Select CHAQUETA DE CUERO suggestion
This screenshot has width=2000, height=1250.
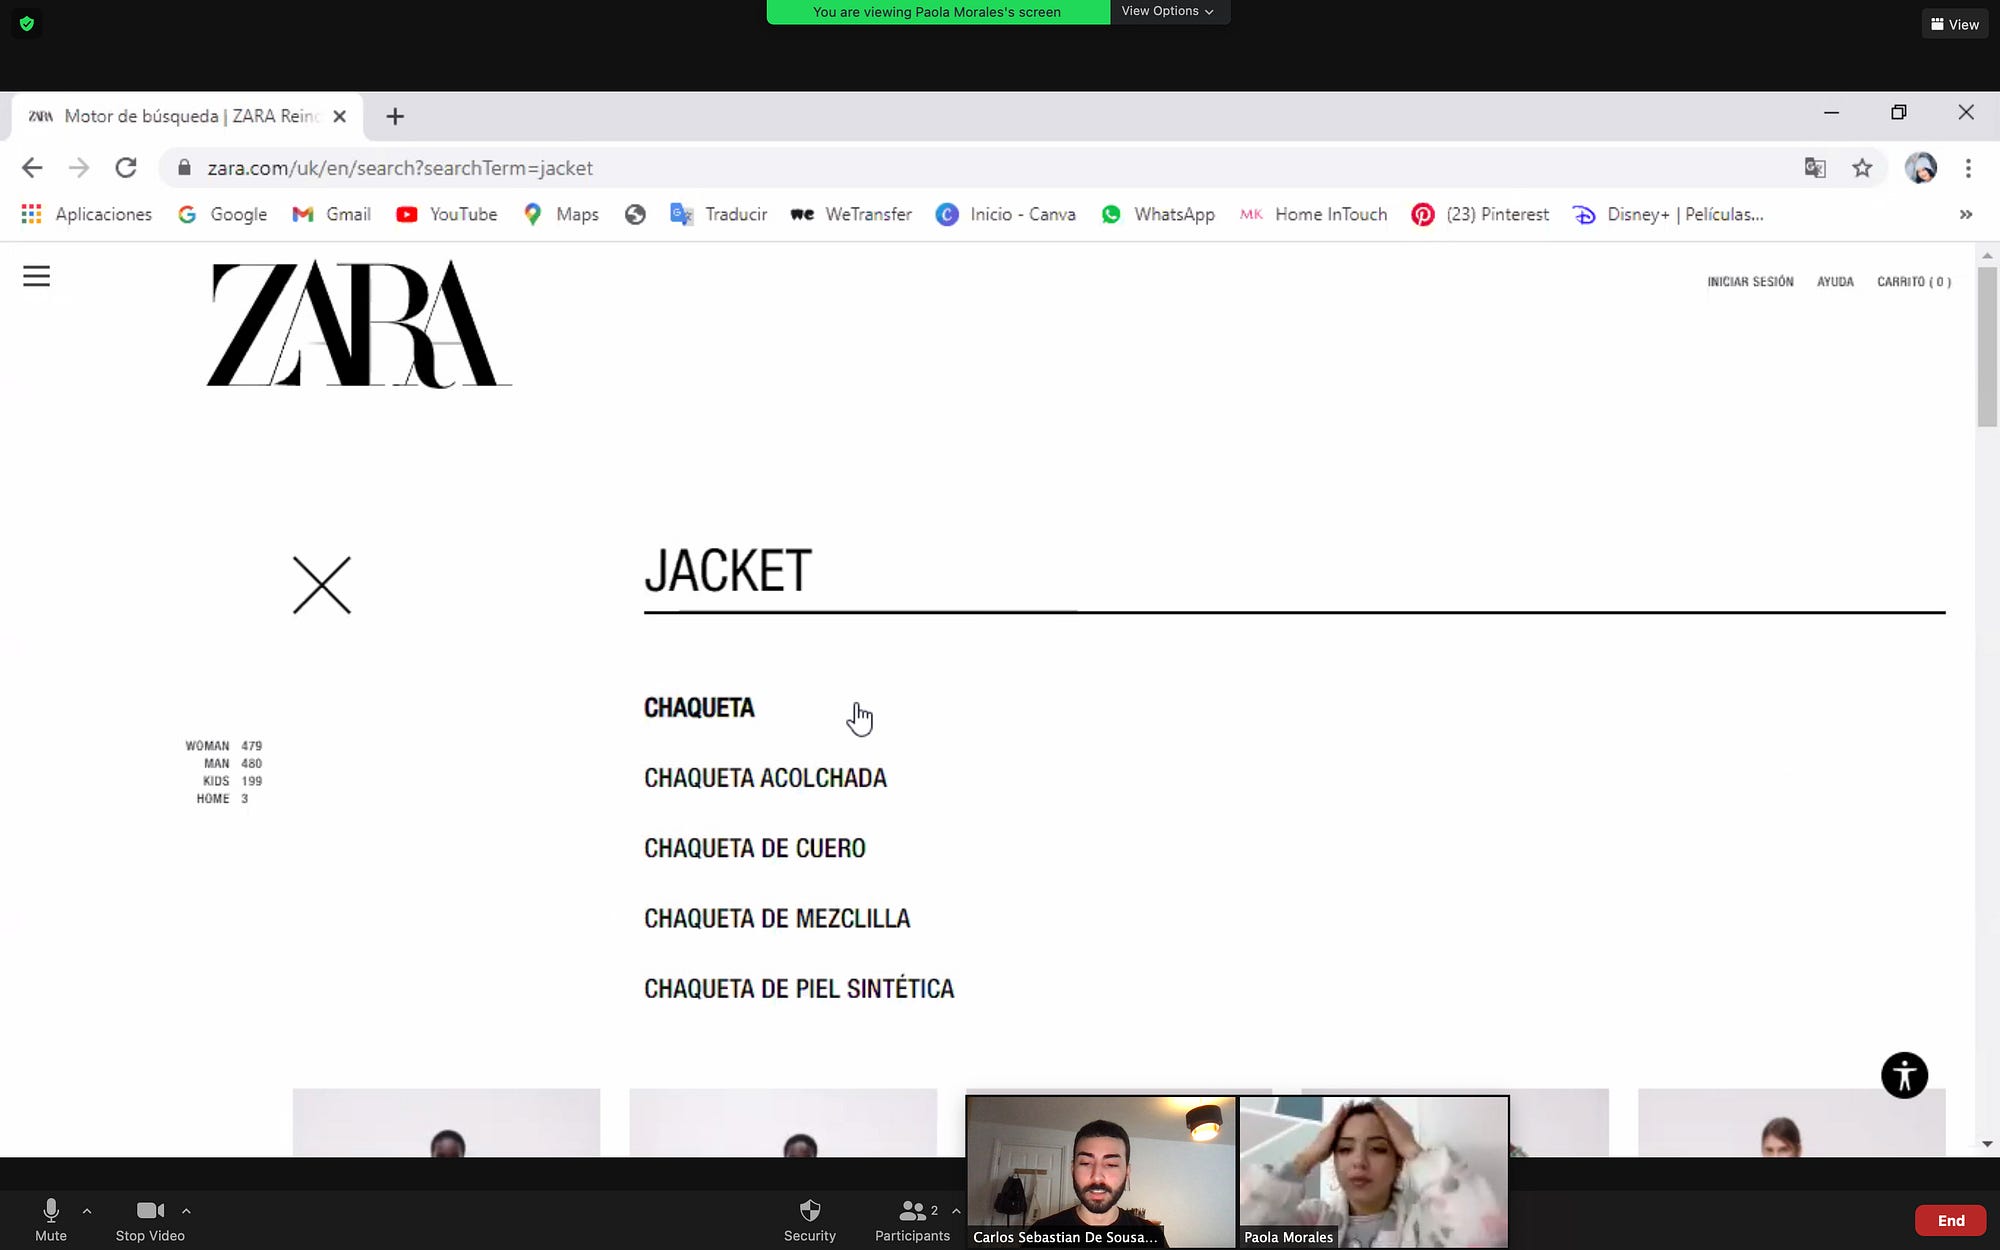tap(755, 848)
